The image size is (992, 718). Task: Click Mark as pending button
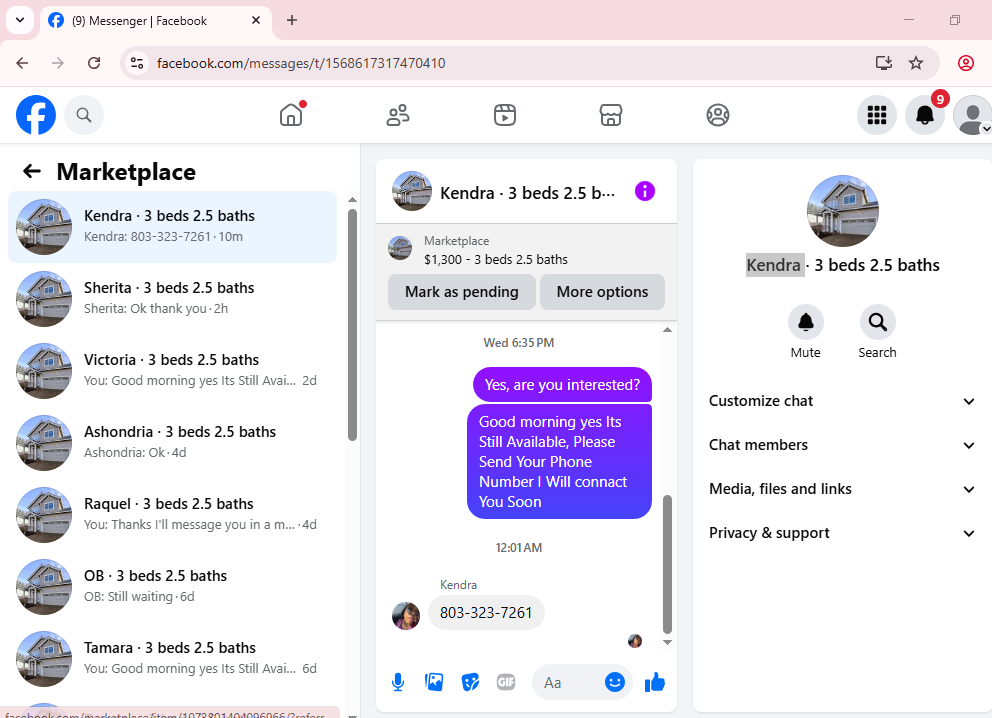click(x=462, y=292)
